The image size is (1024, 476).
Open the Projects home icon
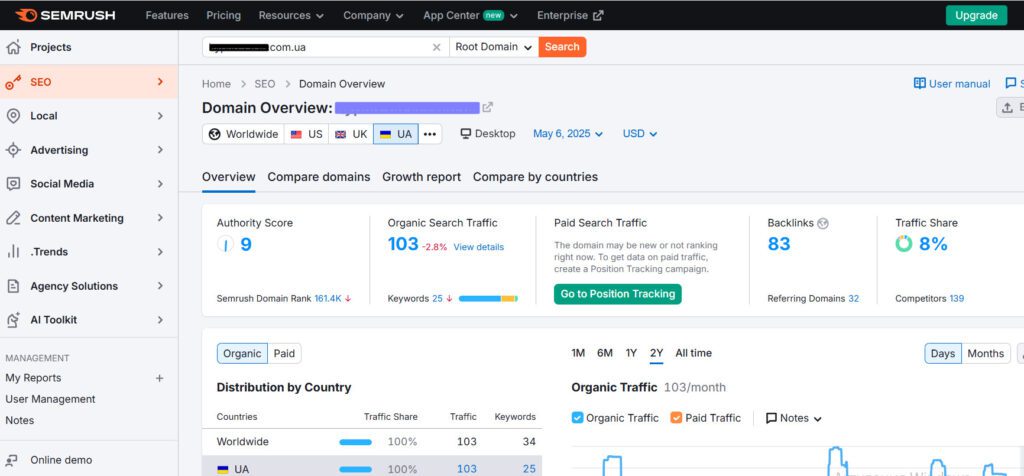coord(13,47)
